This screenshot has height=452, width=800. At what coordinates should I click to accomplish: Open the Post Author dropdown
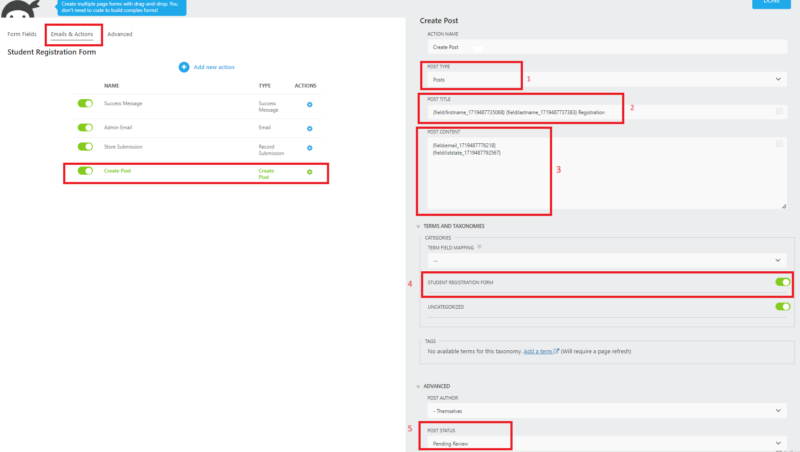607,410
